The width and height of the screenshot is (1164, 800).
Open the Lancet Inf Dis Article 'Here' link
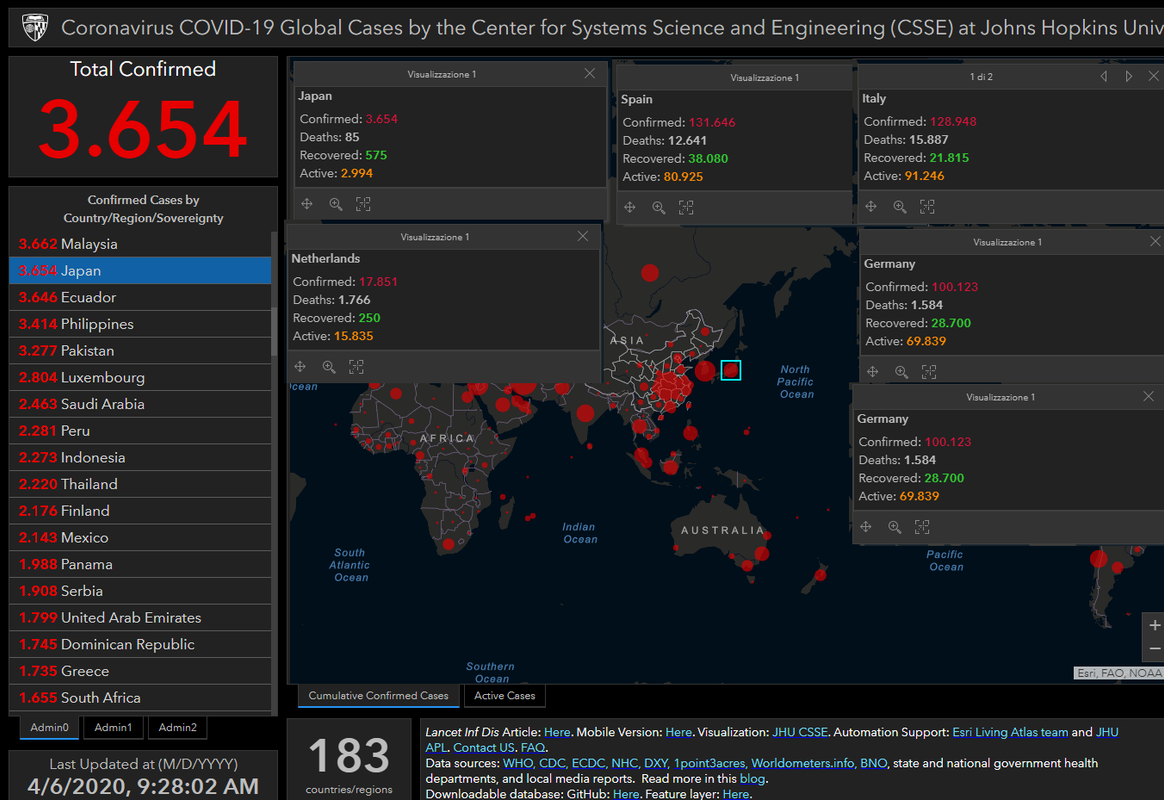[557, 732]
